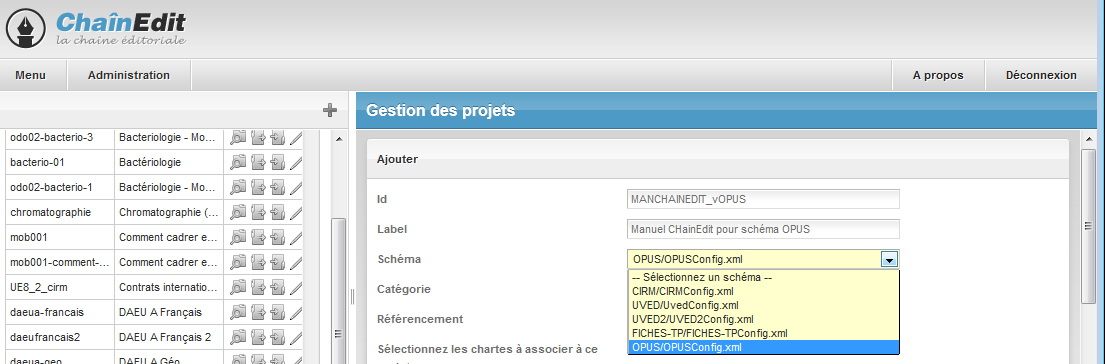Edit bacterio-01 project with pencil icon
Viewport: 1105px width, 364px height.
pyautogui.click(x=296, y=163)
